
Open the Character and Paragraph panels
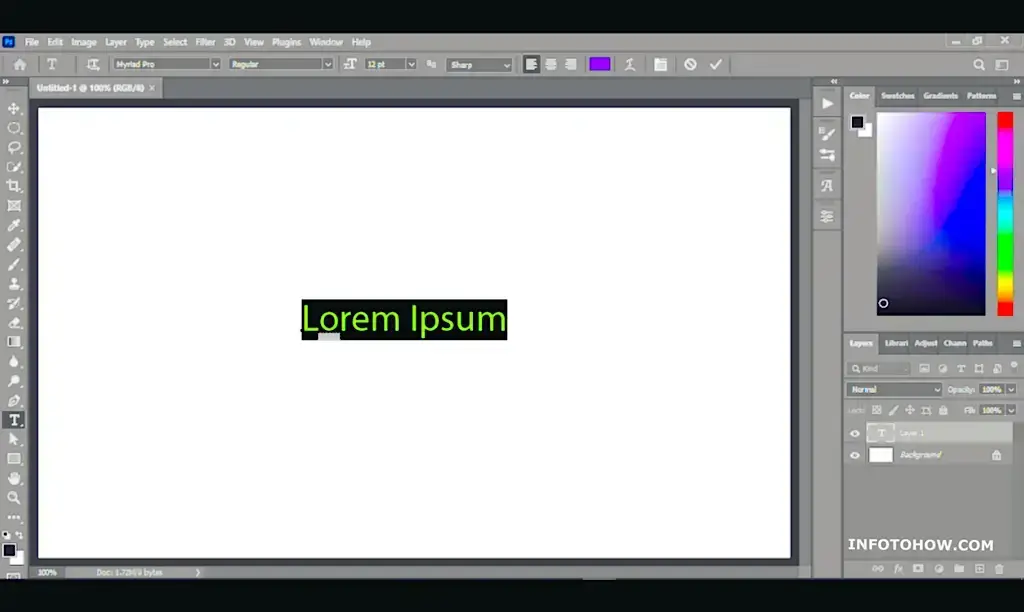tap(660, 64)
